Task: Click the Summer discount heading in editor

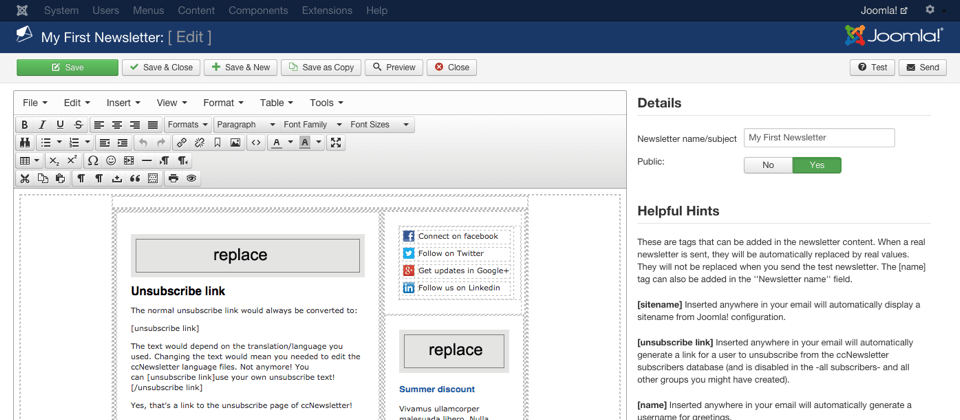Action: pyautogui.click(x=437, y=389)
